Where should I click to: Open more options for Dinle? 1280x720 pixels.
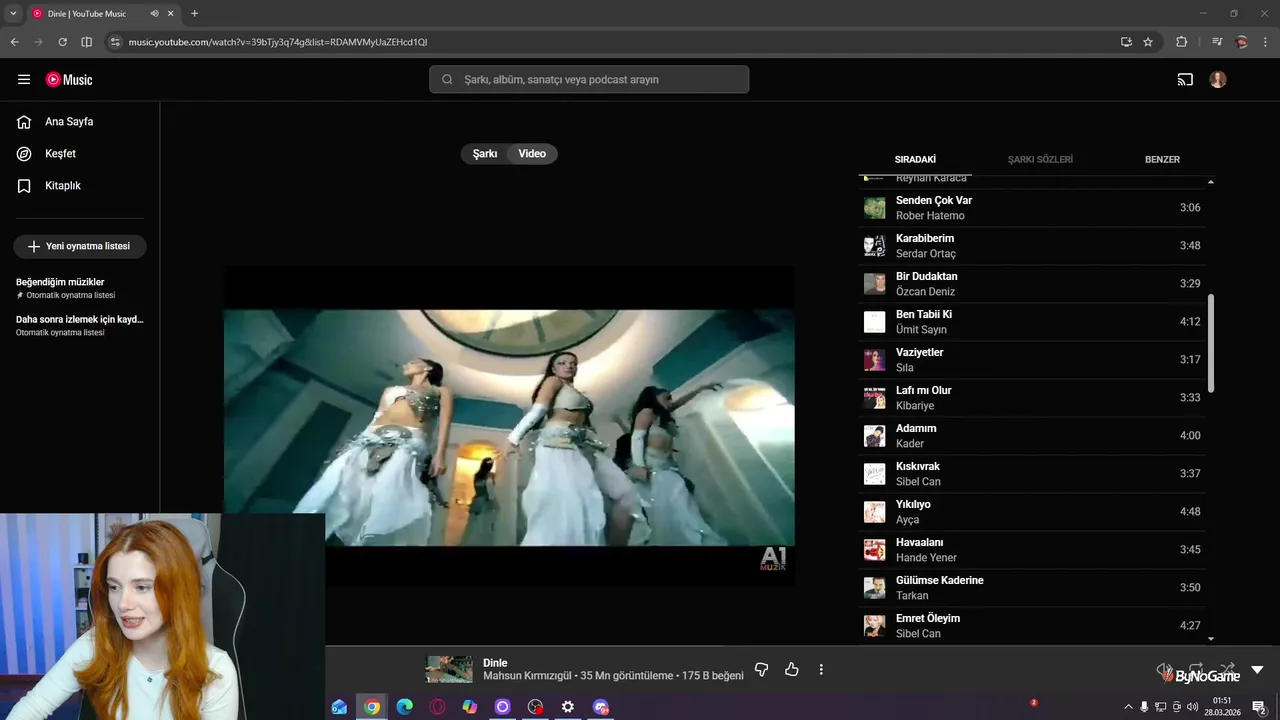(x=821, y=669)
